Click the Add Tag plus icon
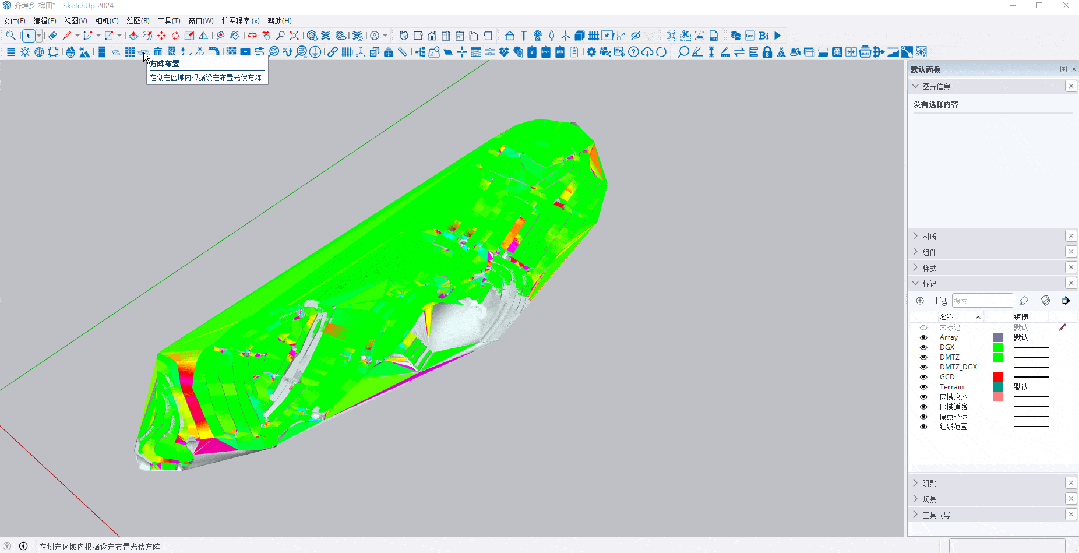1079x553 pixels. [920, 300]
